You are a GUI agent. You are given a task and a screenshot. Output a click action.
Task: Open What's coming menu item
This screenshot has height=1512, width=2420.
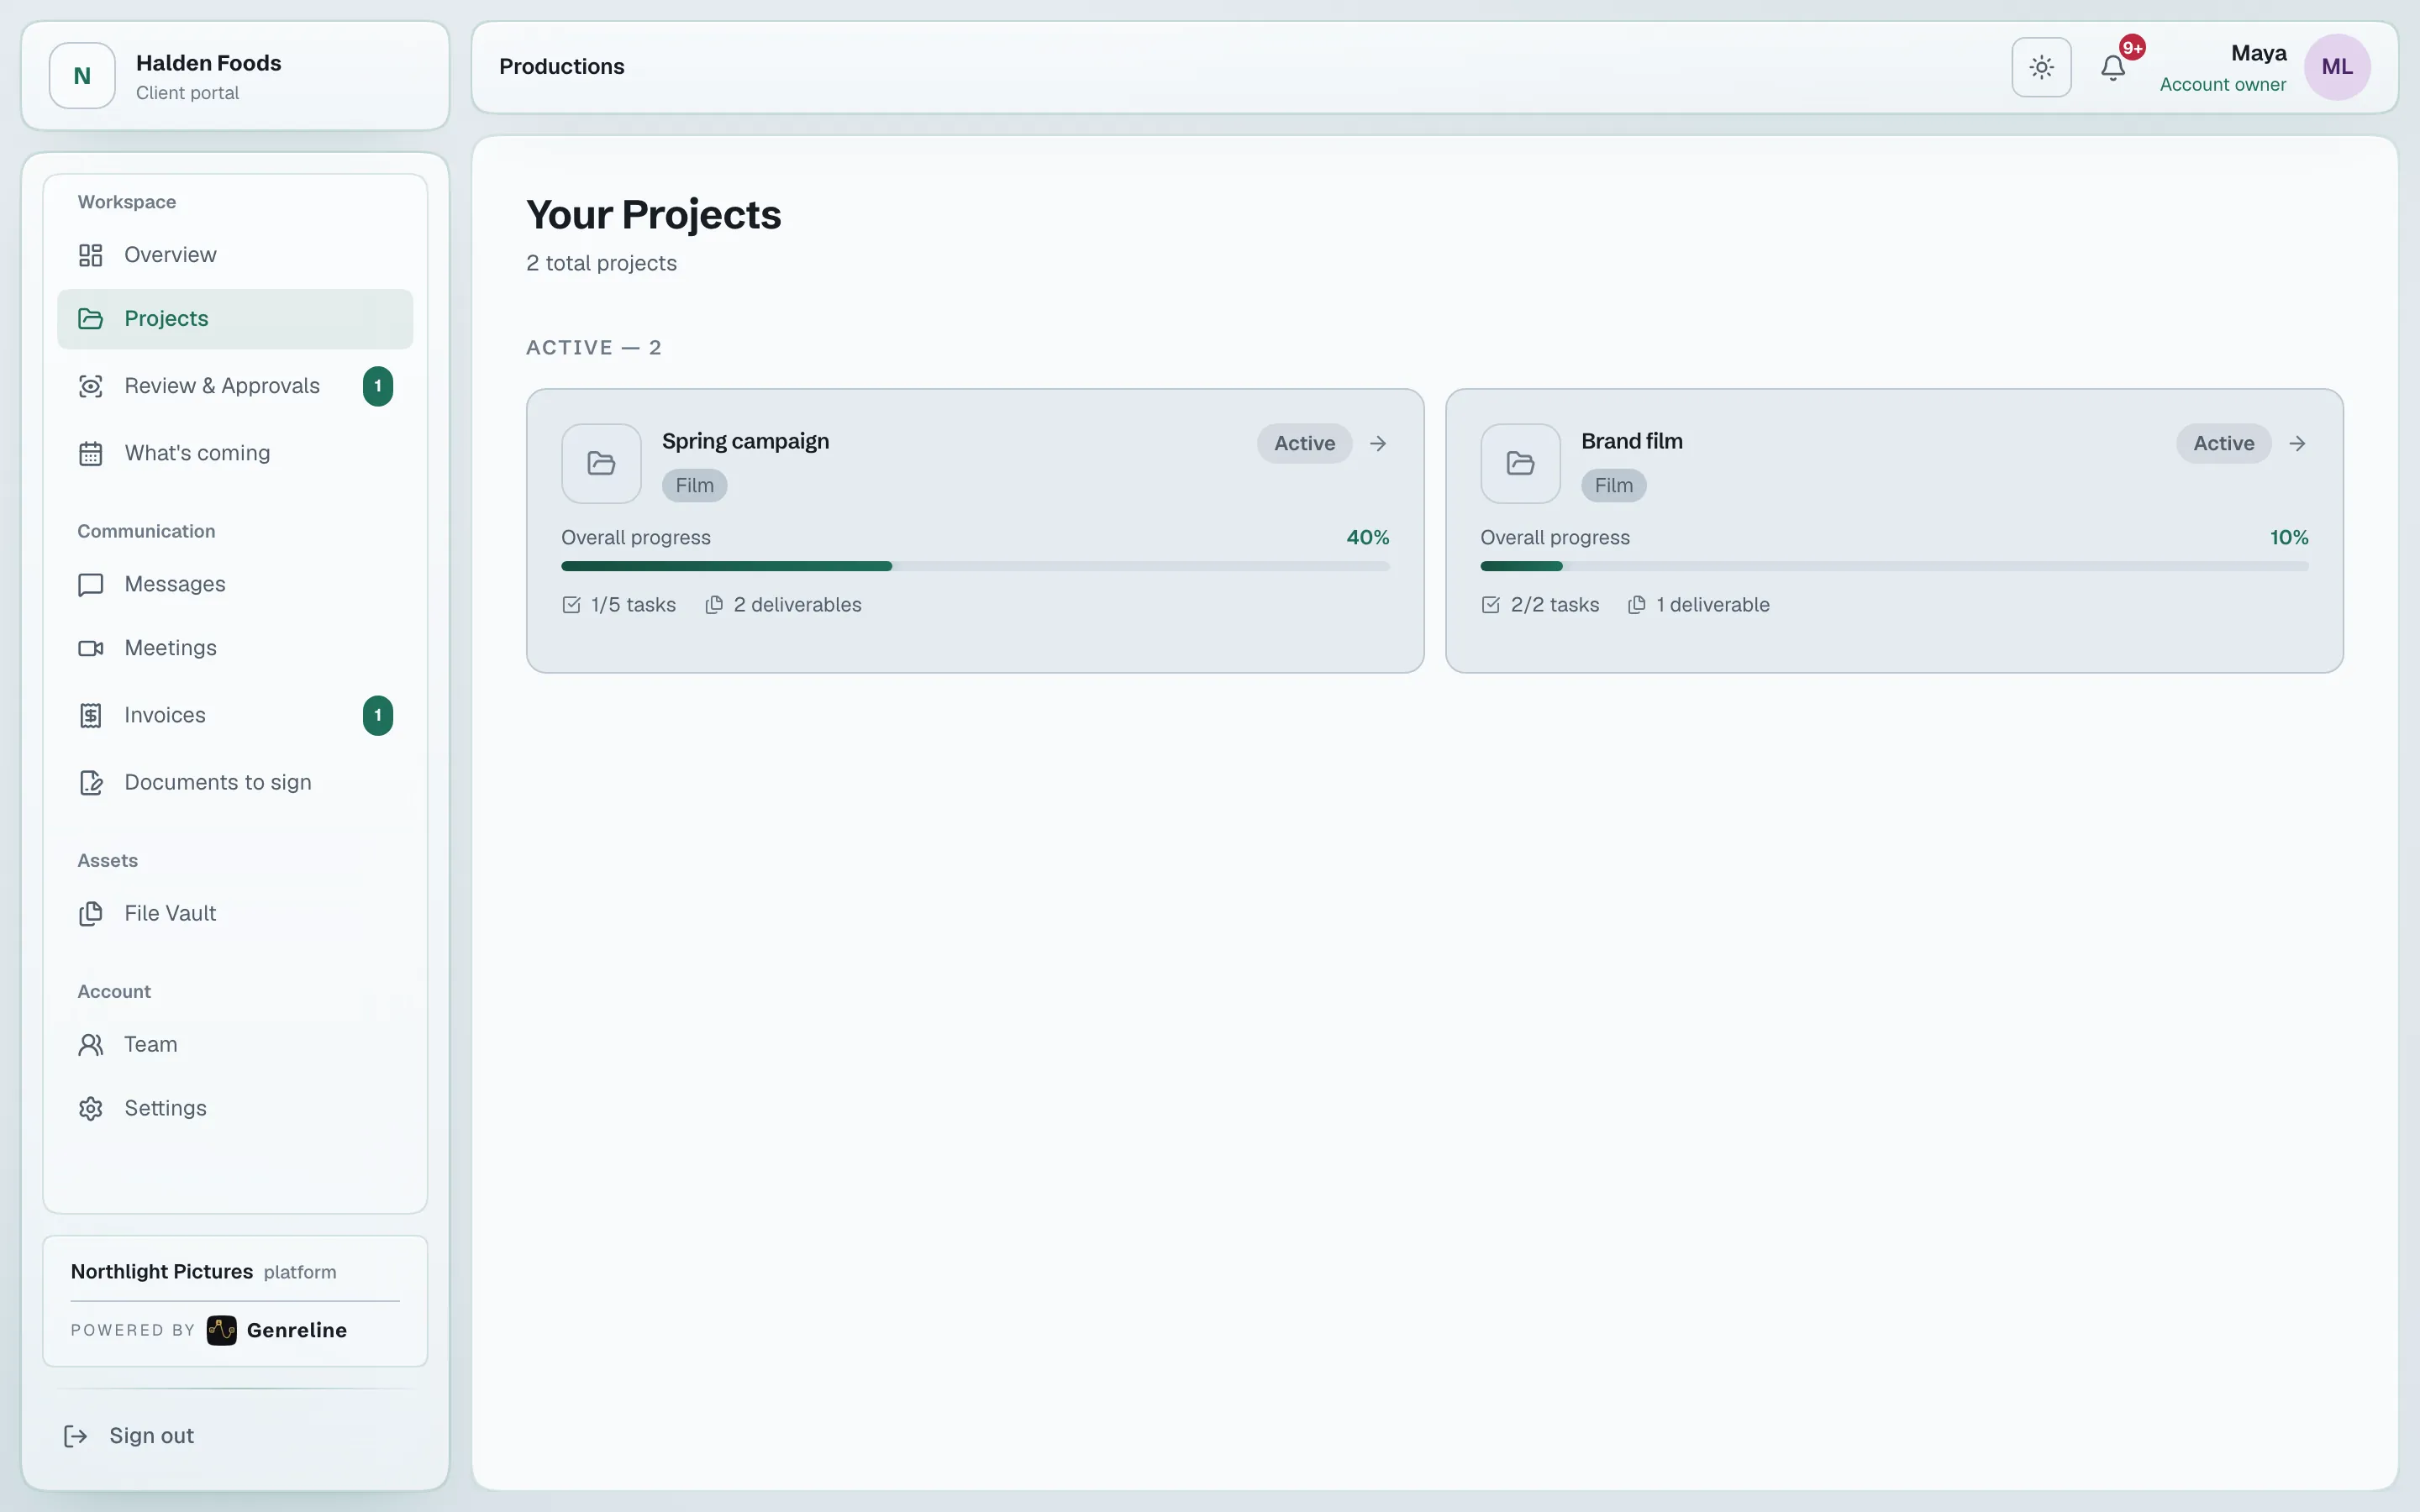tap(235, 454)
